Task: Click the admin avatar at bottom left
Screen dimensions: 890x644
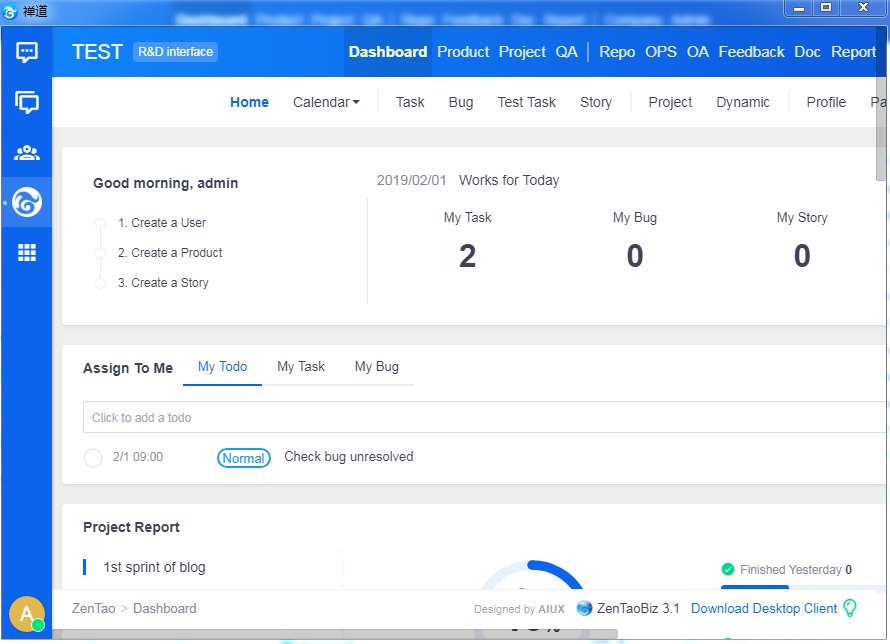Action: click(27, 613)
